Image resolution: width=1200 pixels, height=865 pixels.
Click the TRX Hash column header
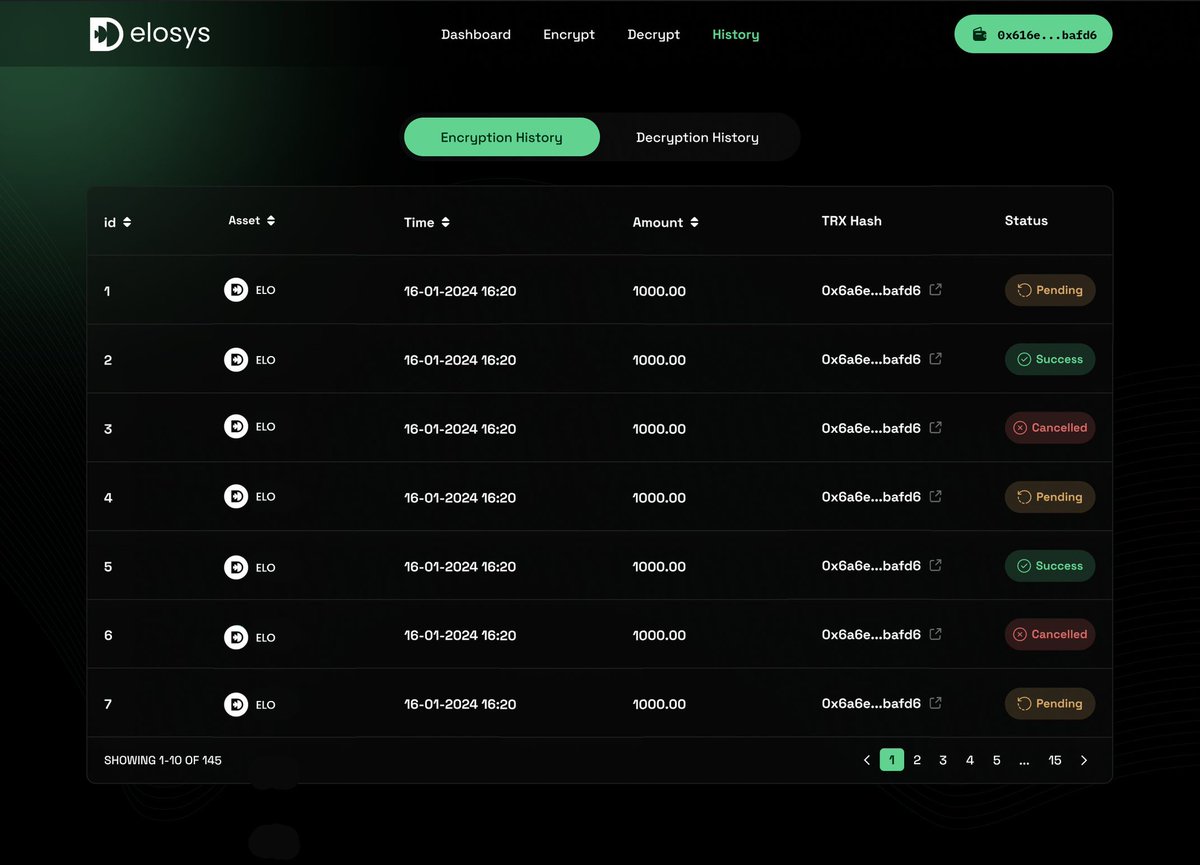852,221
